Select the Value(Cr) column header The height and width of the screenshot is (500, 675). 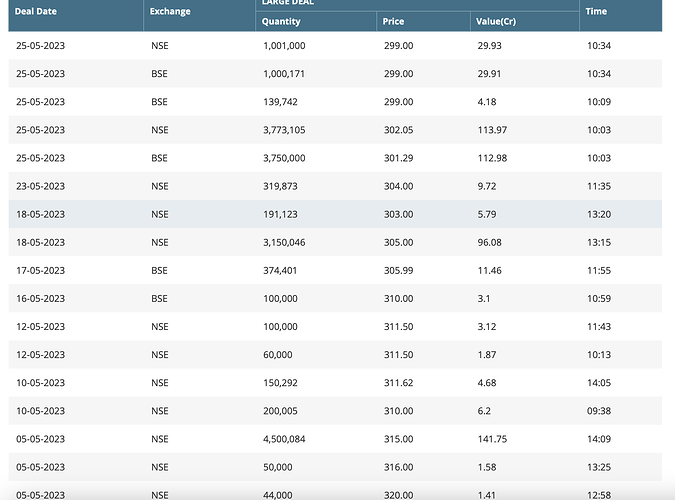(x=495, y=21)
